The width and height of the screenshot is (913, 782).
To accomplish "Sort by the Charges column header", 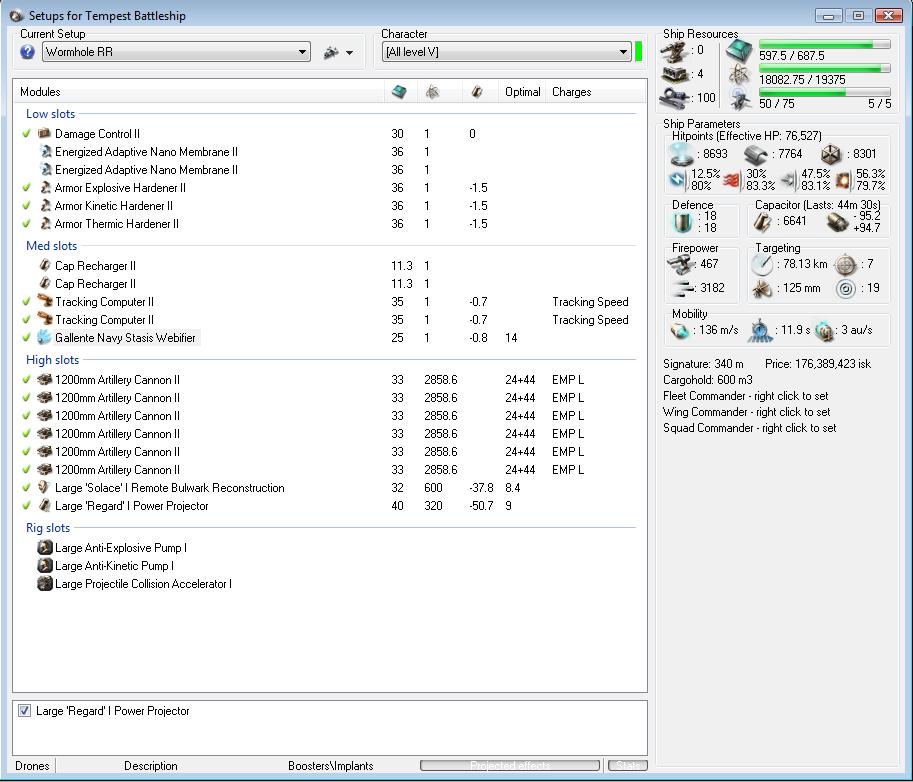I will 571,92.
